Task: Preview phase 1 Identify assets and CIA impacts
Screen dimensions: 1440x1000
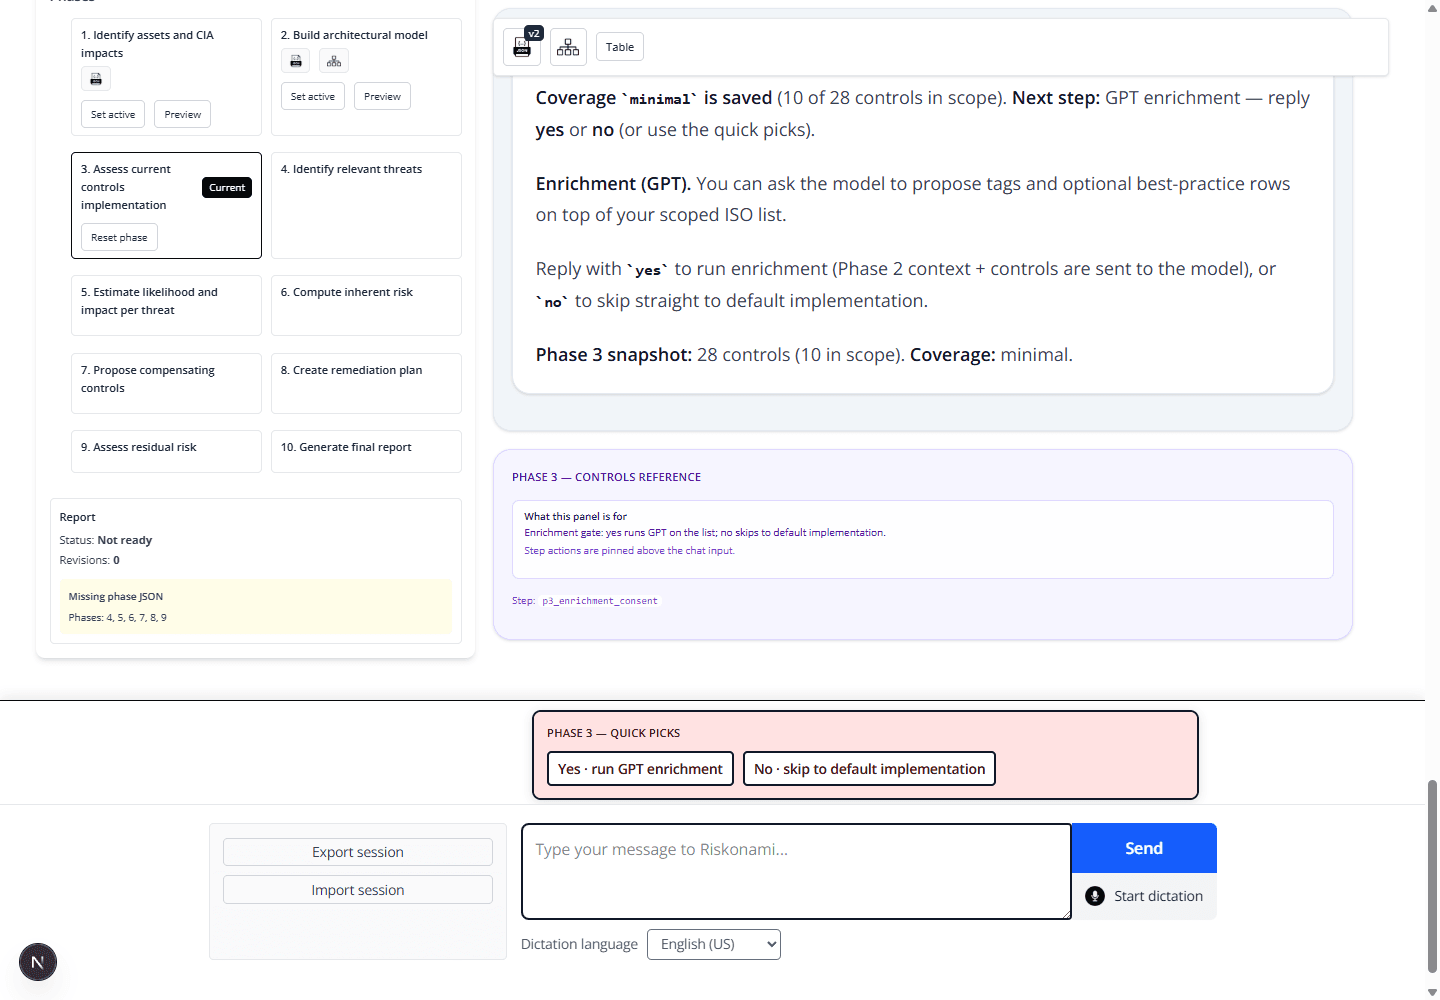Action: [x=183, y=114]
